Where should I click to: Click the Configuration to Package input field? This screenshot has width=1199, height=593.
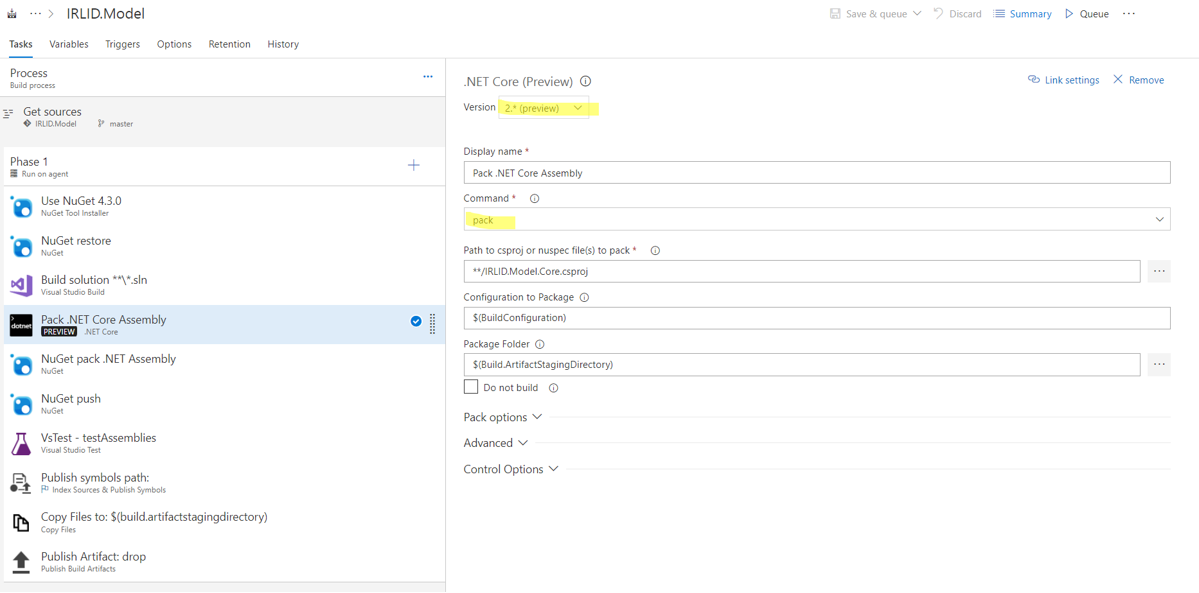(x=817, y=318)
